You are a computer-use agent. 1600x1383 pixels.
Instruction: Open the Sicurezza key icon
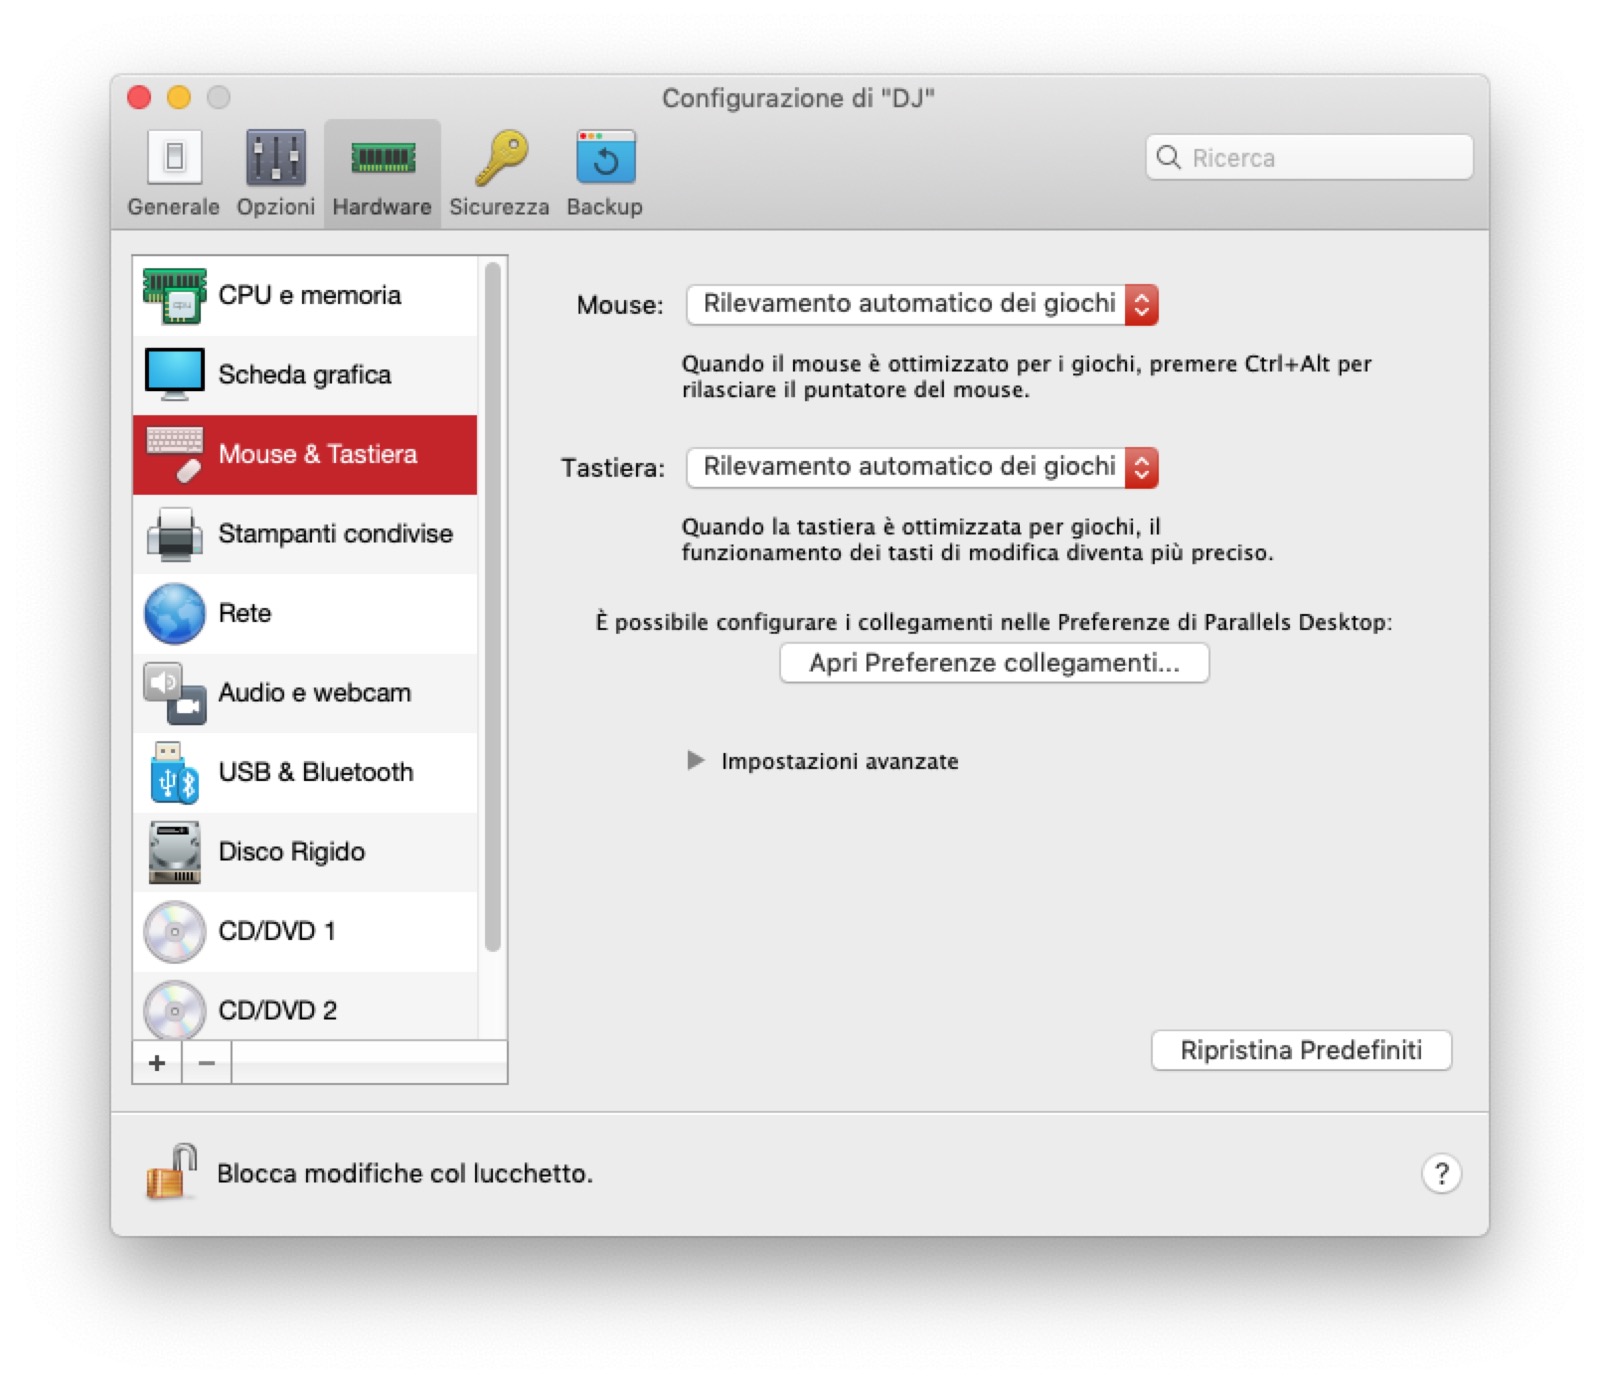500,157
